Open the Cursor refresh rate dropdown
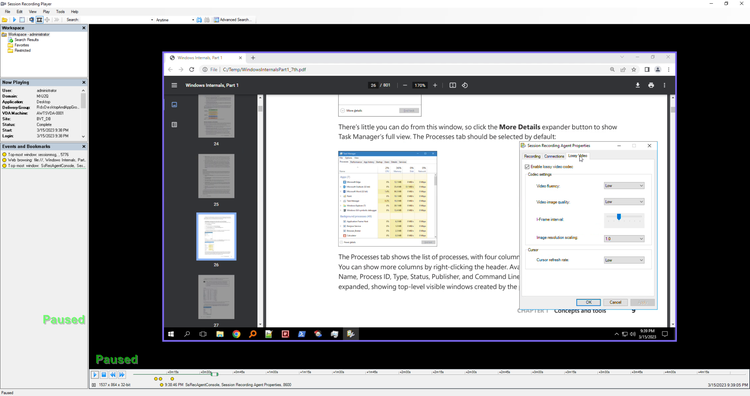750x396 pixels. [624, 260]
